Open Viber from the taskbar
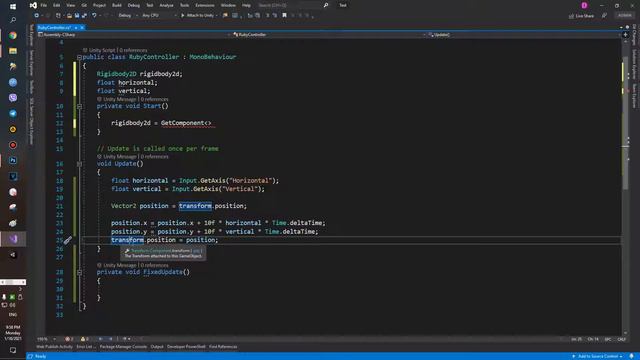The image size is (640, 360). pos(13,98)
